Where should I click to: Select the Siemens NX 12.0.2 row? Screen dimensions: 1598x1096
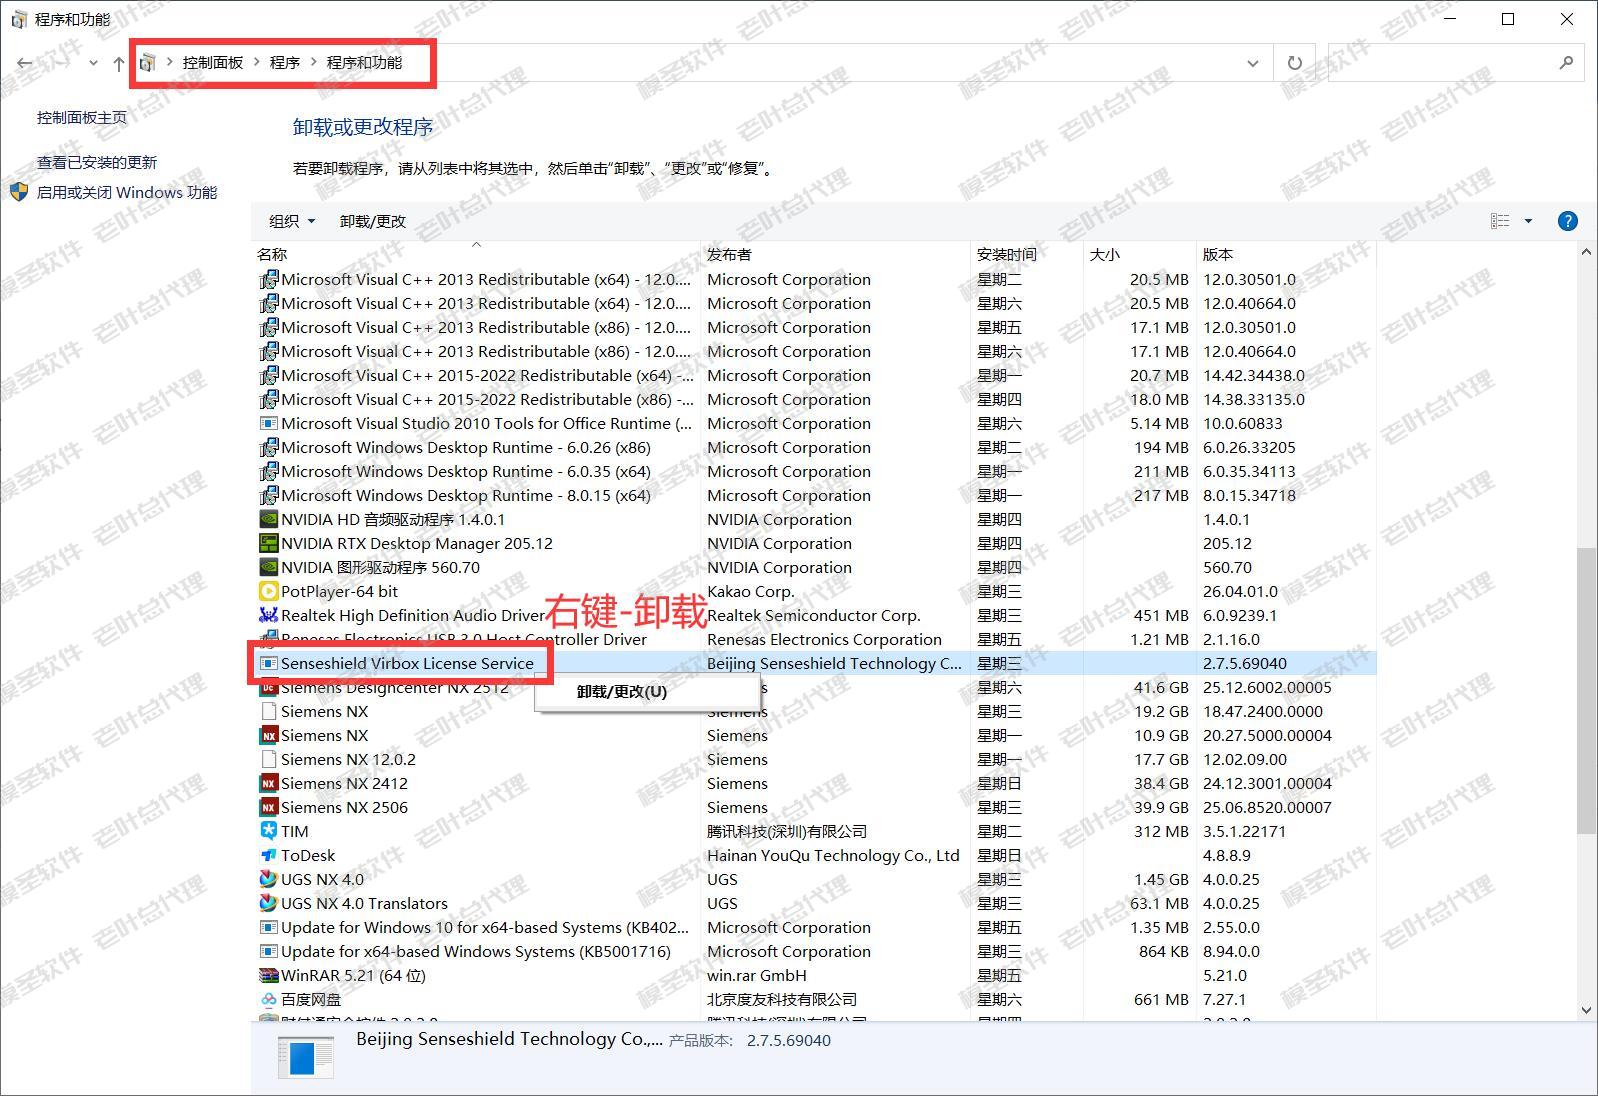[817, 759]
